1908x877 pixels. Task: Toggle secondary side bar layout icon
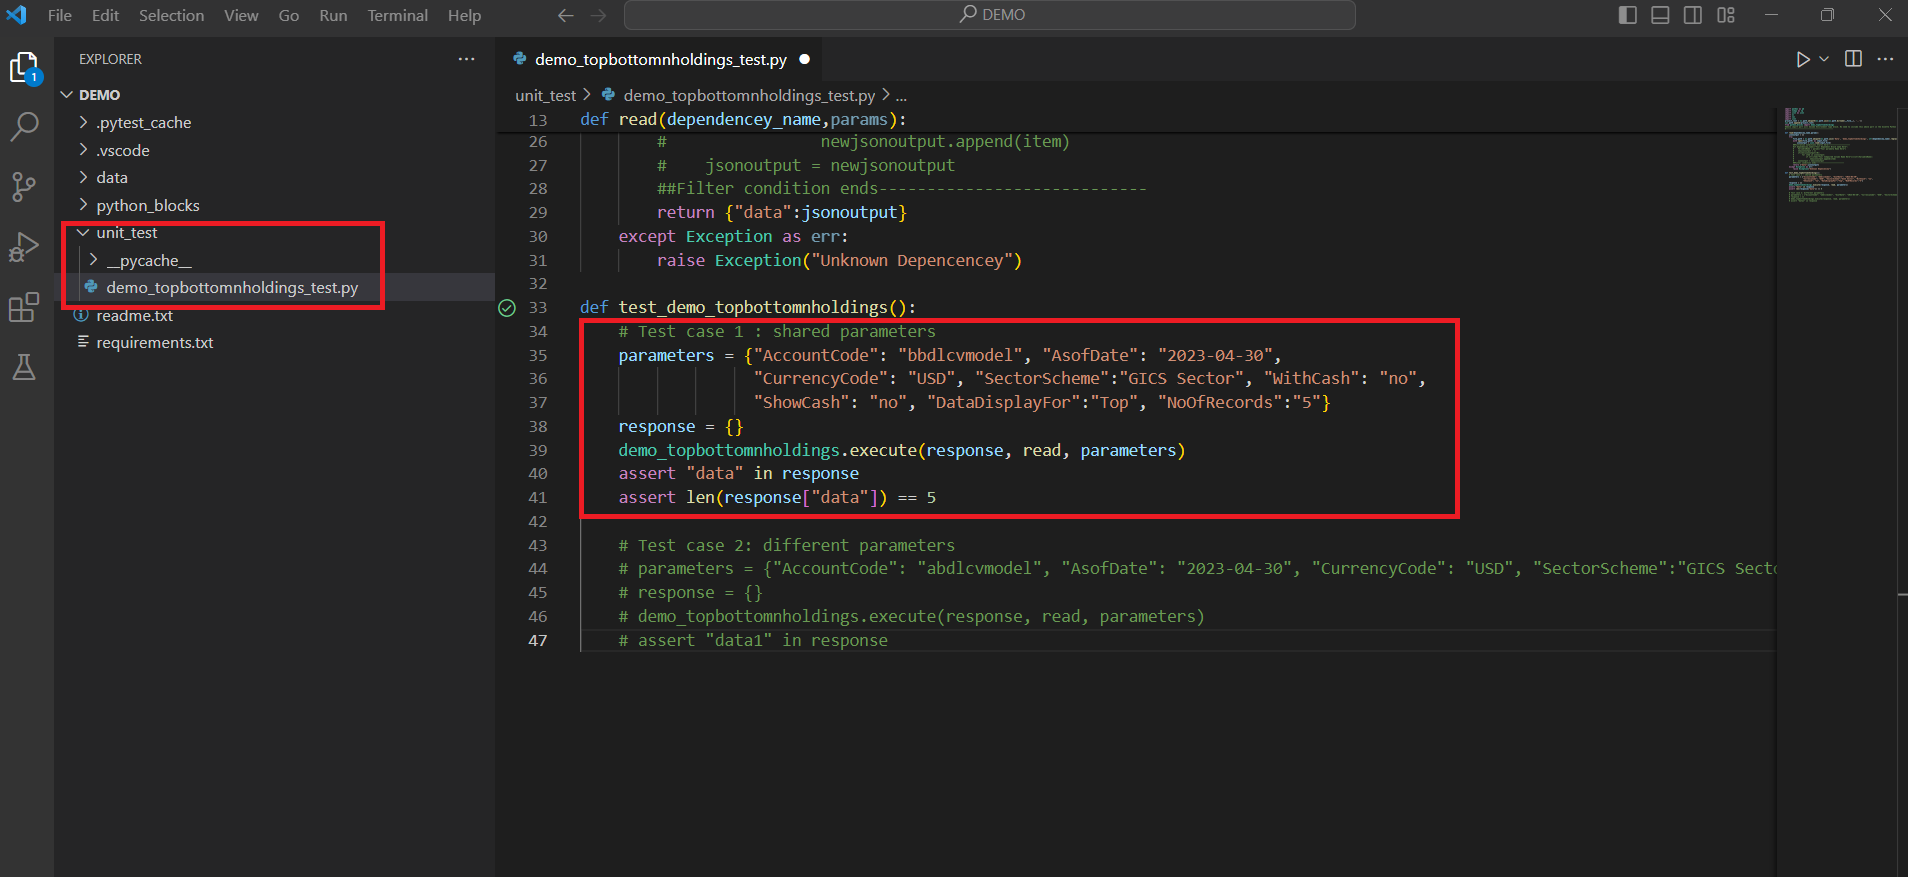[1693, 15]
